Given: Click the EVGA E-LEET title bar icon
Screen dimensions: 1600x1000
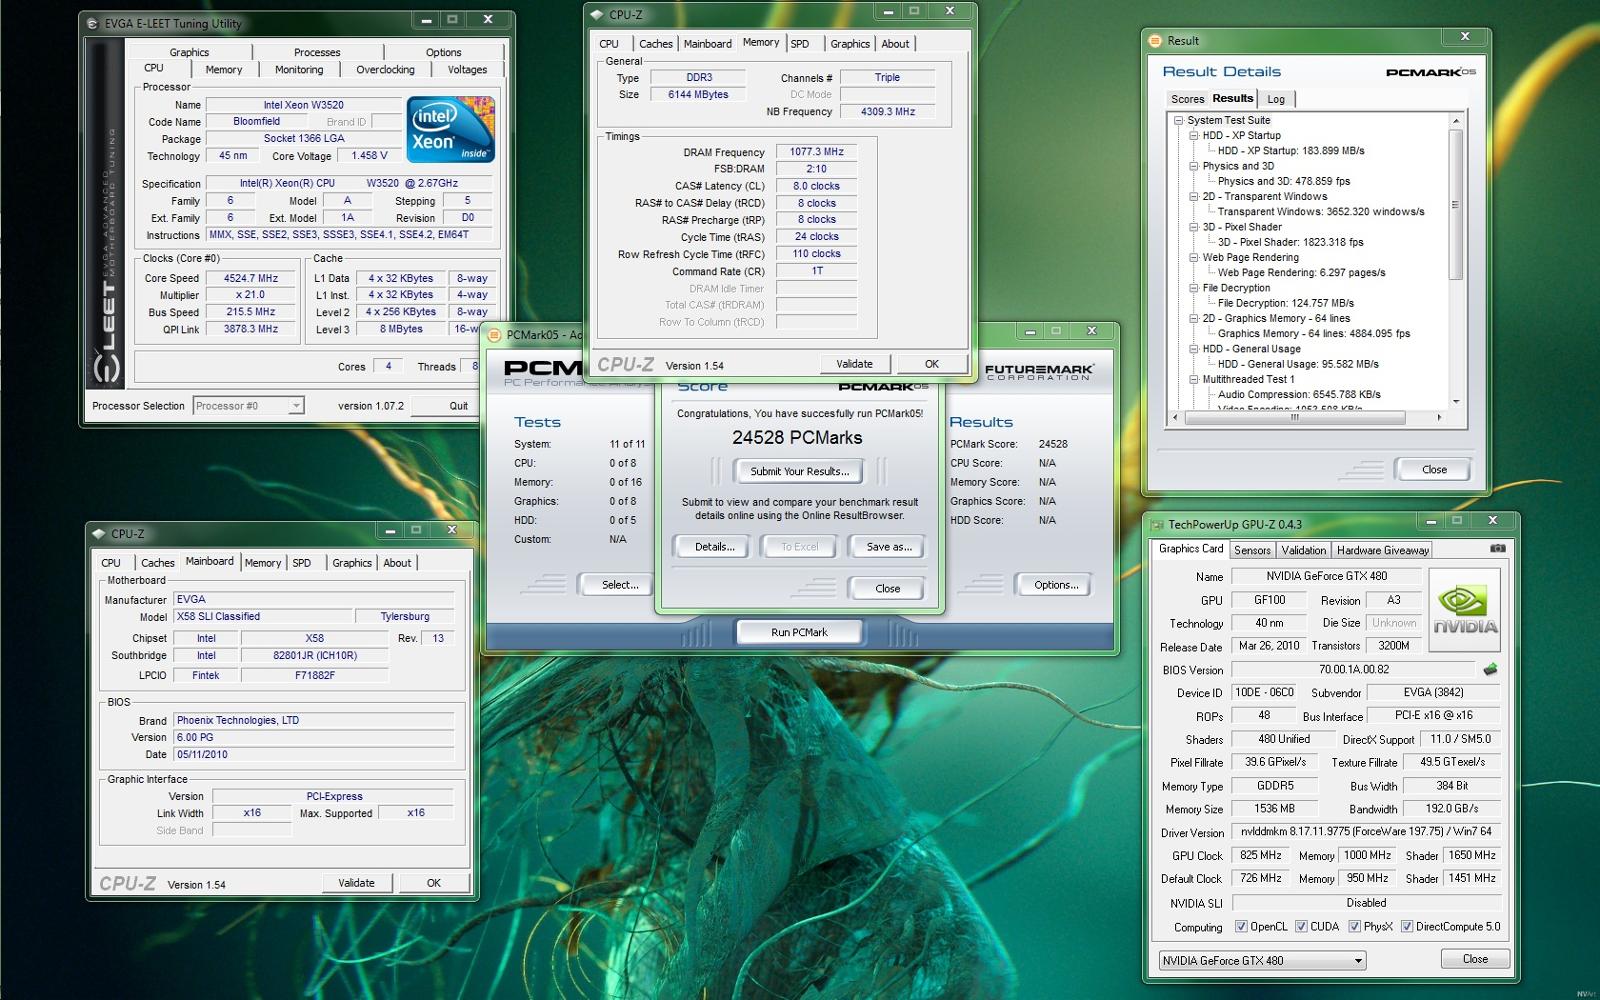Looking at the screenshot, I should tap(93, 23).
